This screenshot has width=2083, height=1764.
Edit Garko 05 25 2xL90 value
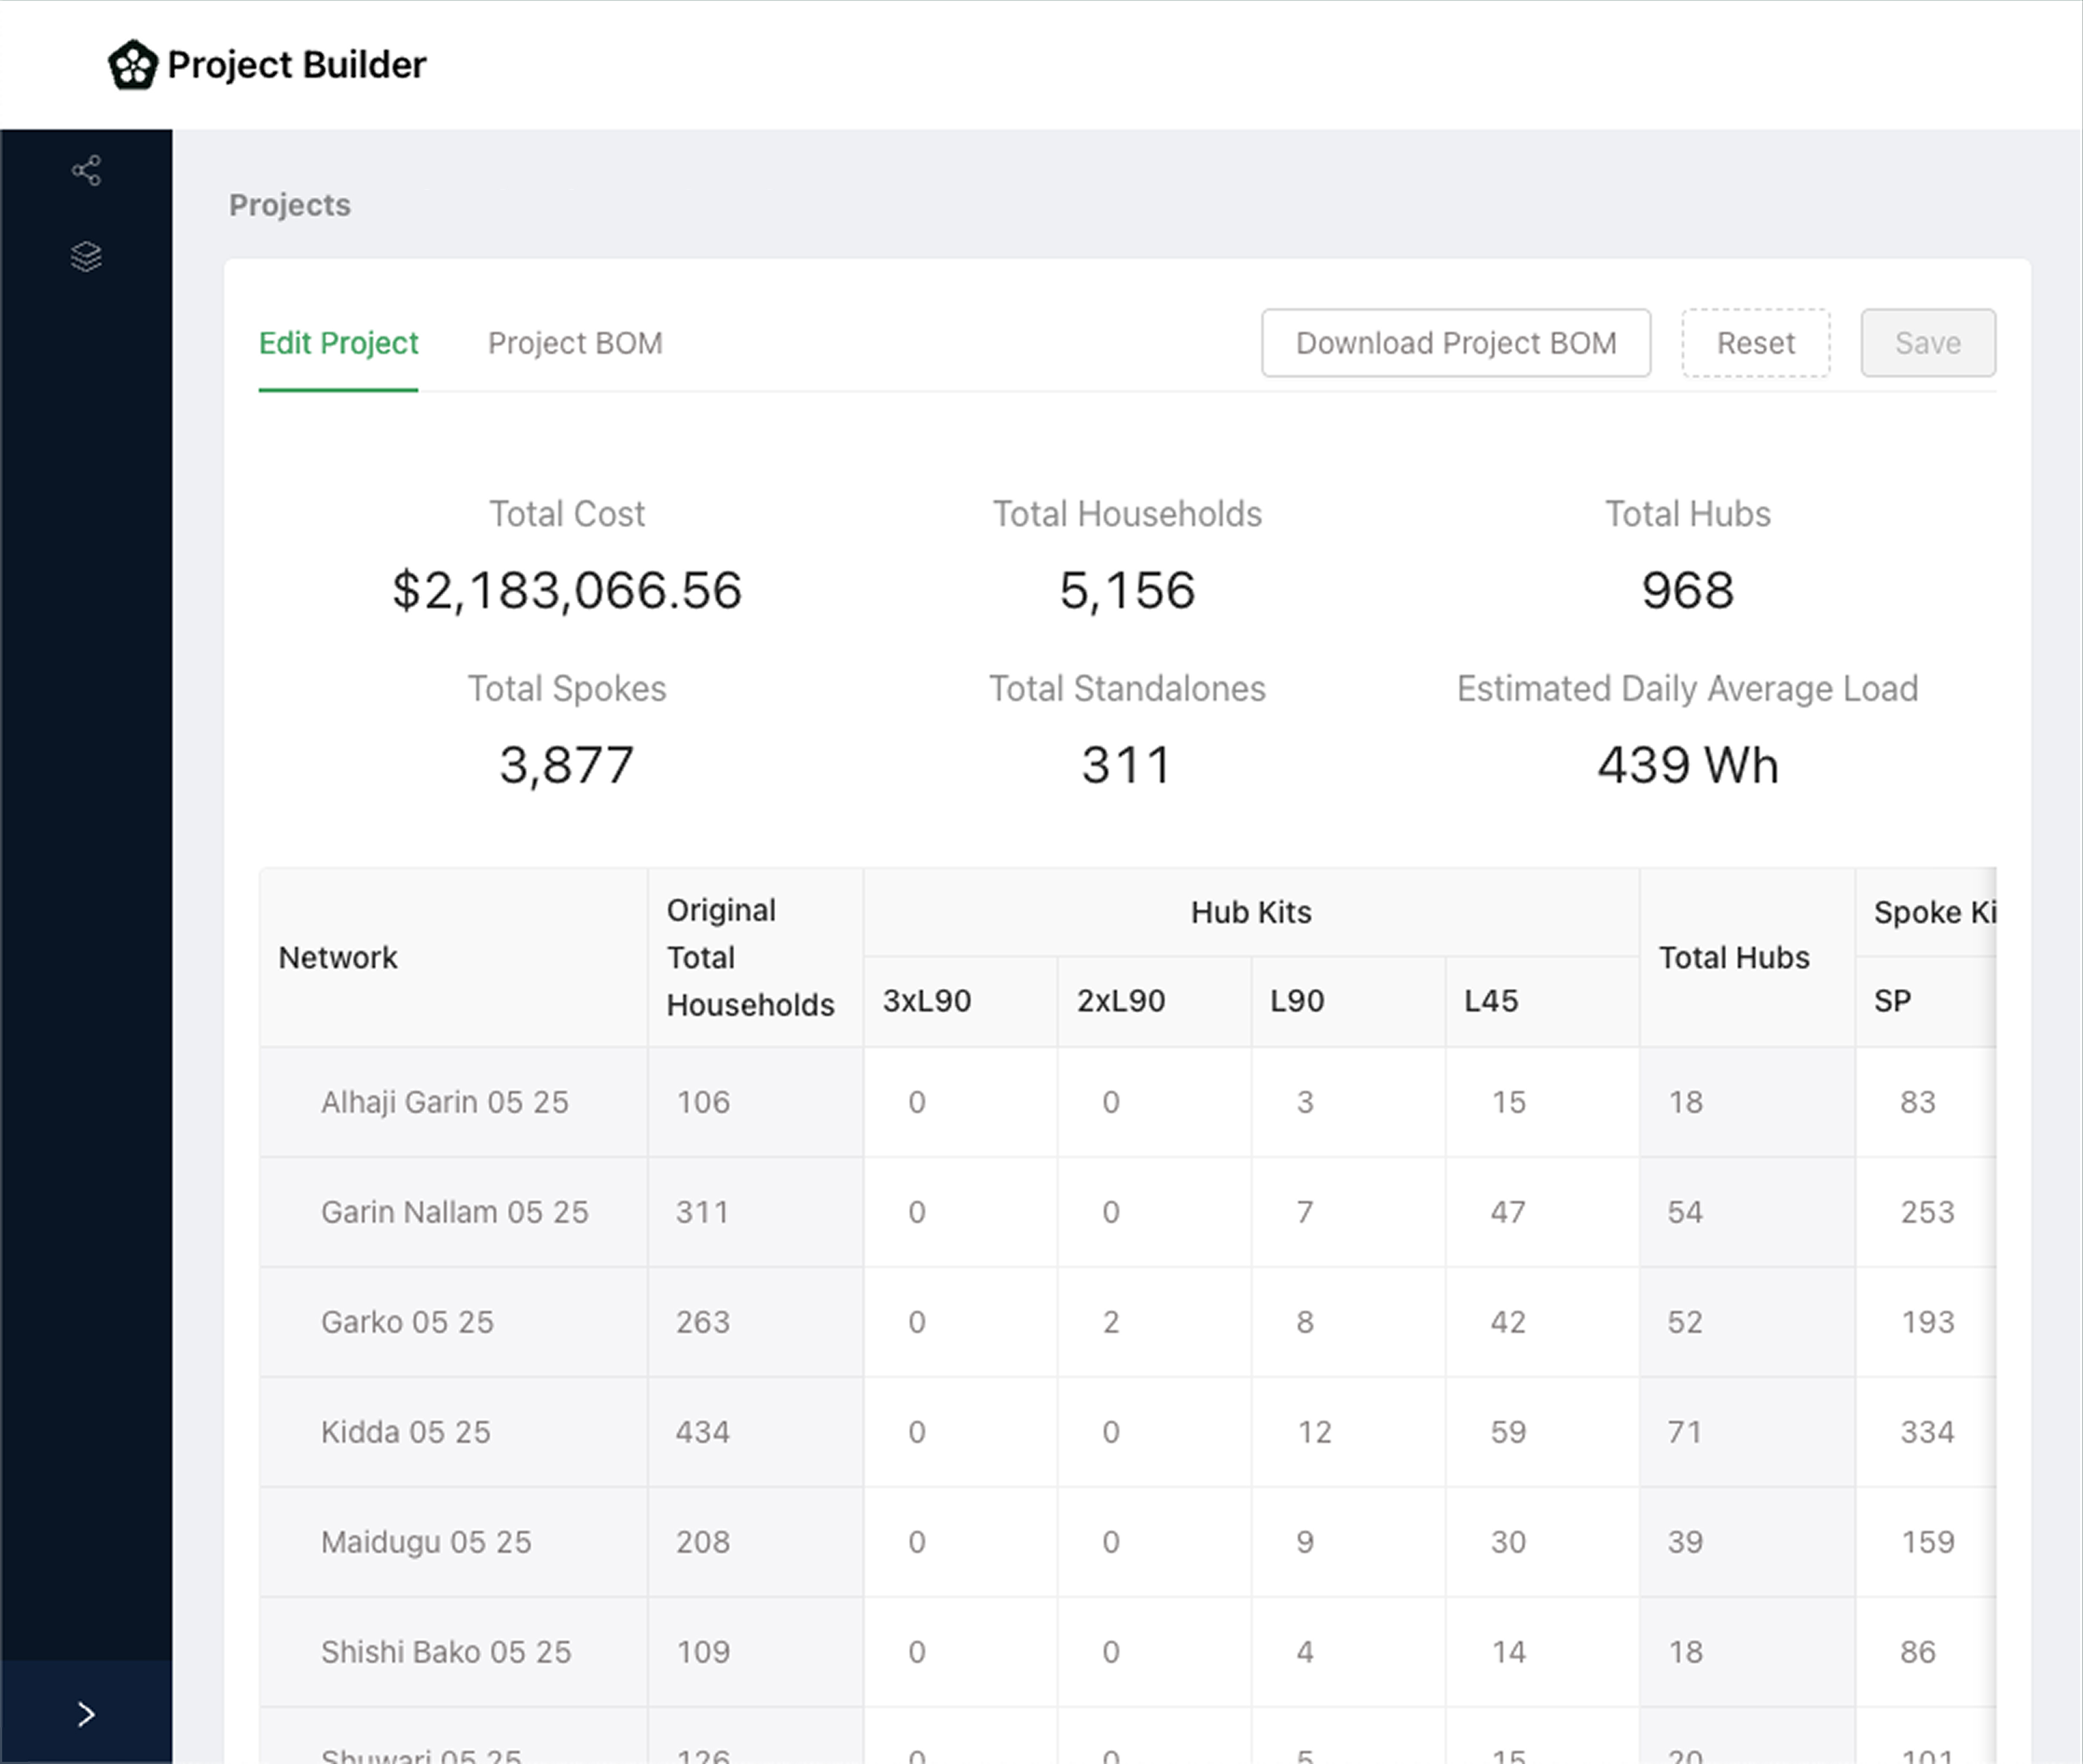(x=1111, y=1322)
